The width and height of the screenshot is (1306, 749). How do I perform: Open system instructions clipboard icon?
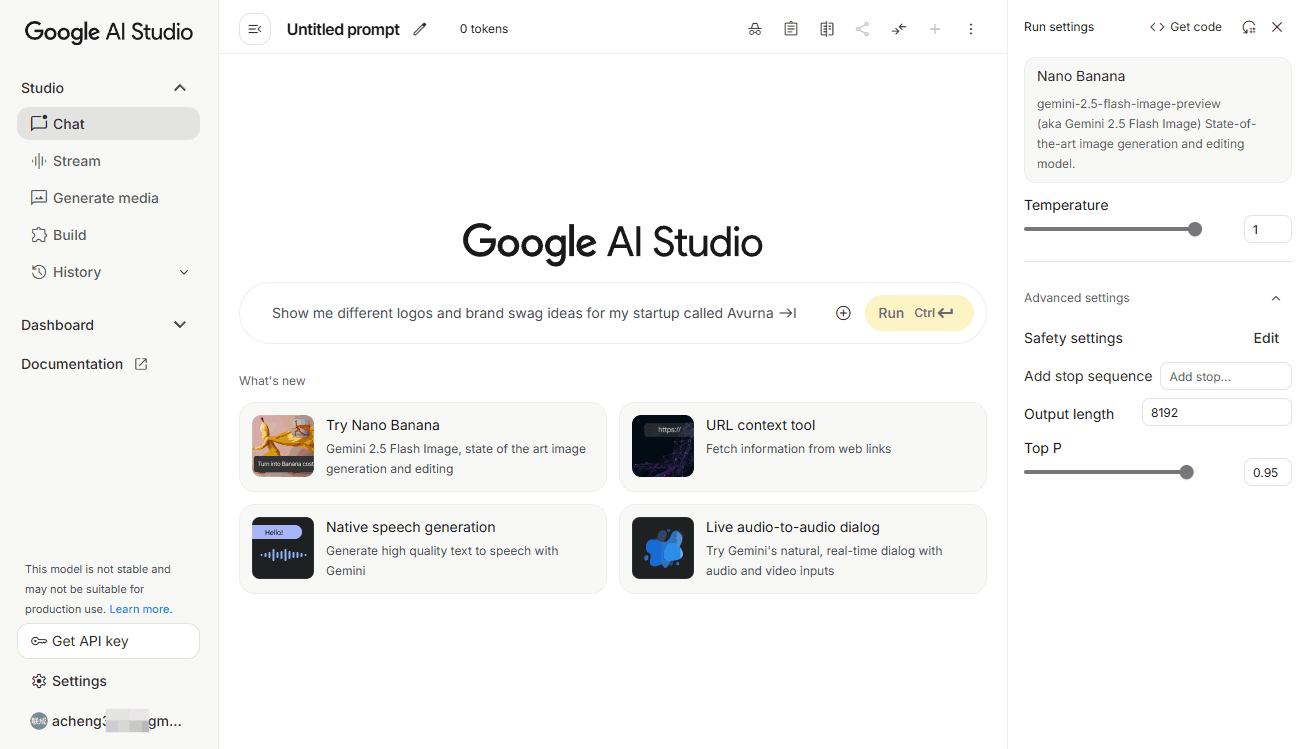click(x=791, y=29)
